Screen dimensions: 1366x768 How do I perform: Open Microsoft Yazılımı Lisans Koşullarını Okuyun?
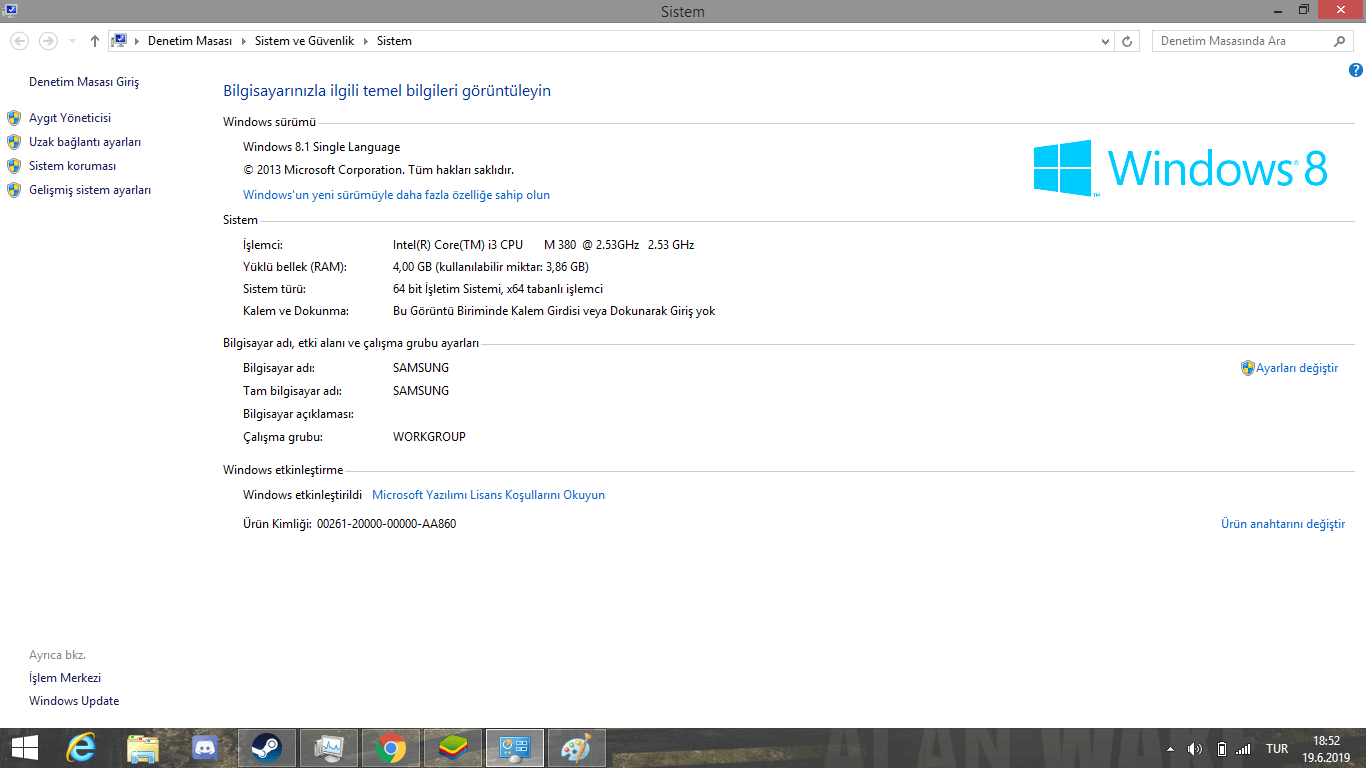[x=488, y=495]
